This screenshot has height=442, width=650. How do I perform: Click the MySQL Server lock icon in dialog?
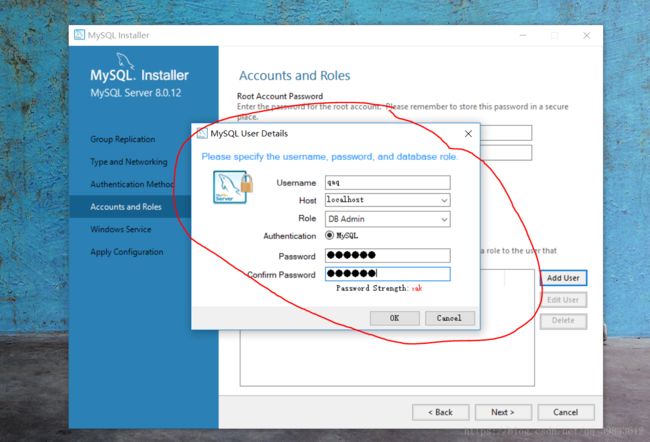[x=233, y=187]
